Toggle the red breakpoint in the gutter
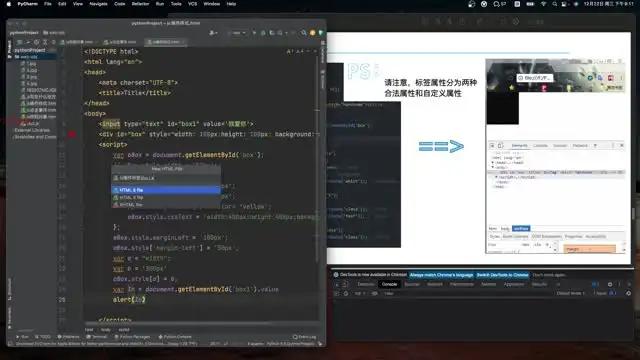Image resolution: width=640 pixels, height=360 pixels. click(x=72, y=134)
